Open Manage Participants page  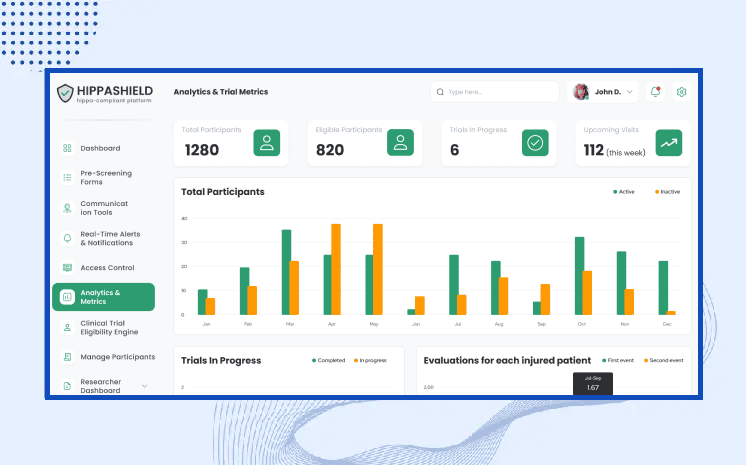pyautogui.click(x=117, y=357)
